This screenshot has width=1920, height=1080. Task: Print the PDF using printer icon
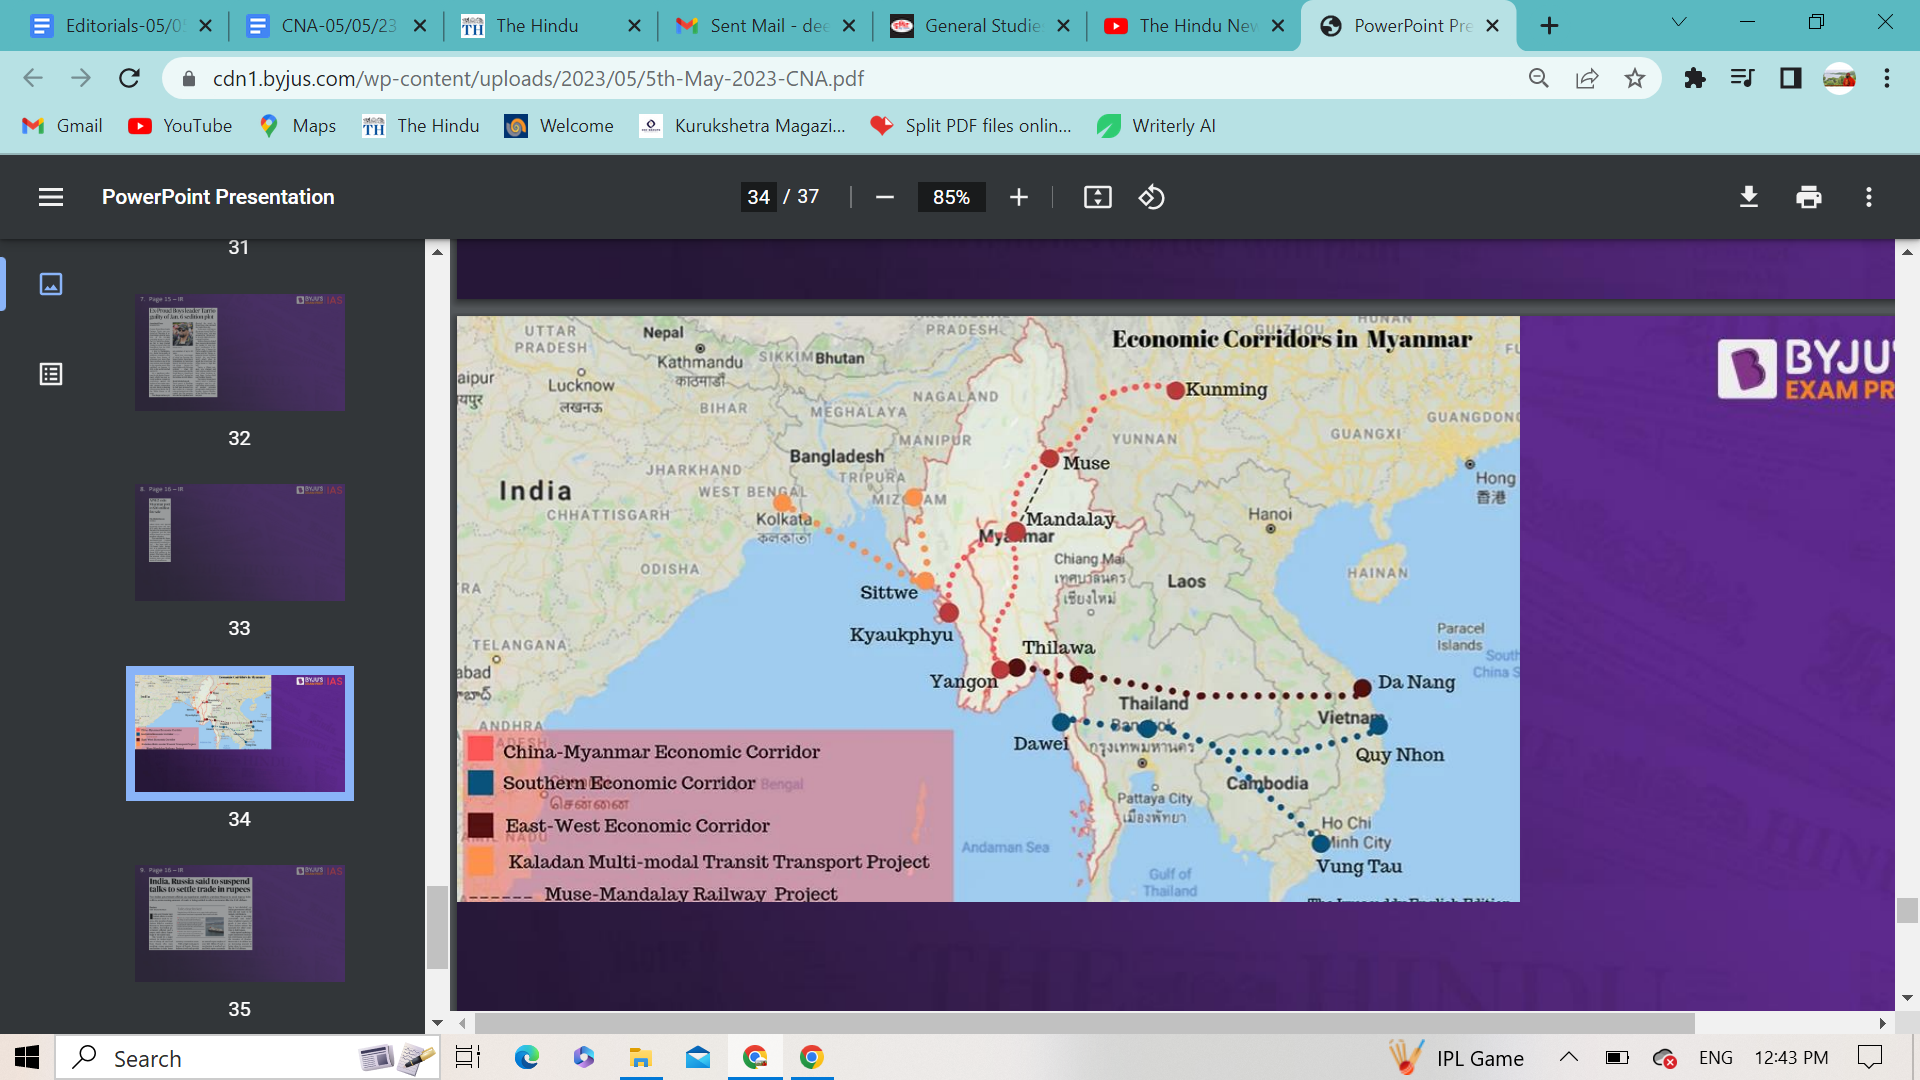[1808, 197]
